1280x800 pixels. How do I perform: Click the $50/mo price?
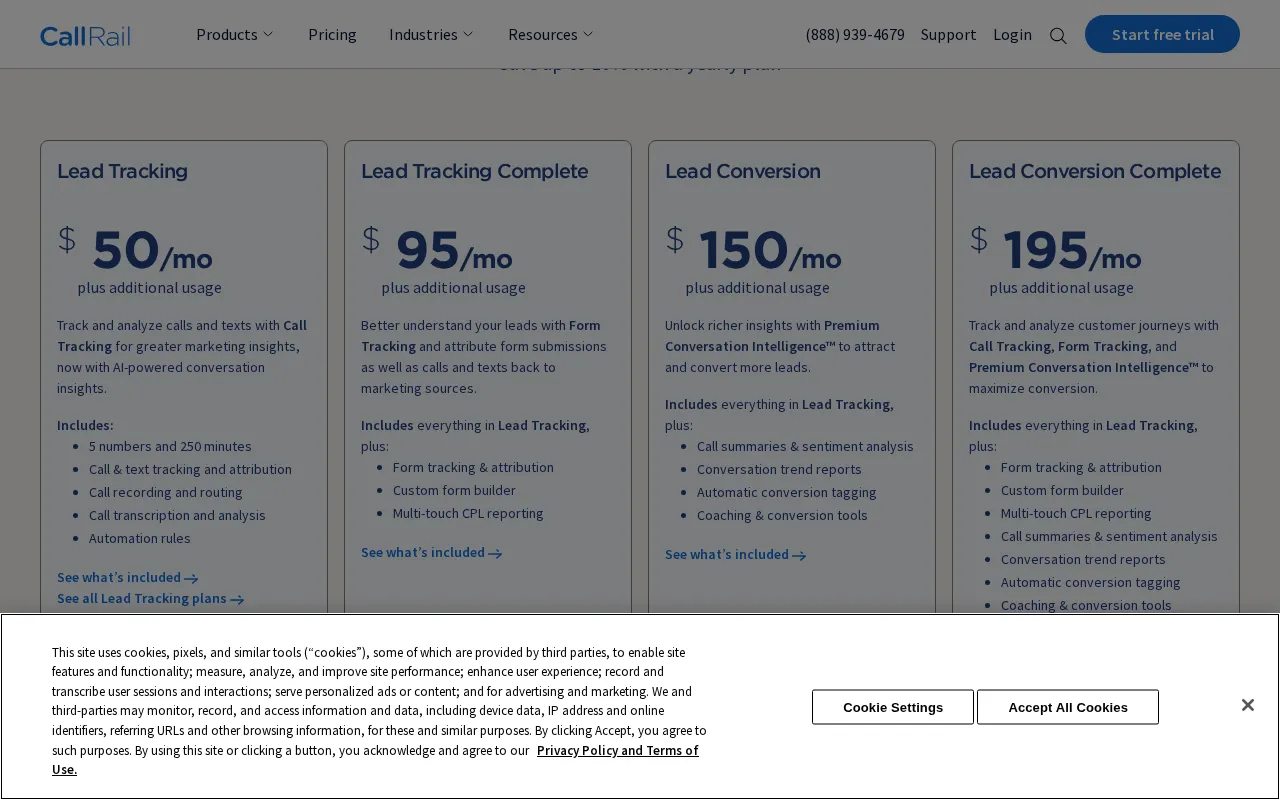click(135, 249)
